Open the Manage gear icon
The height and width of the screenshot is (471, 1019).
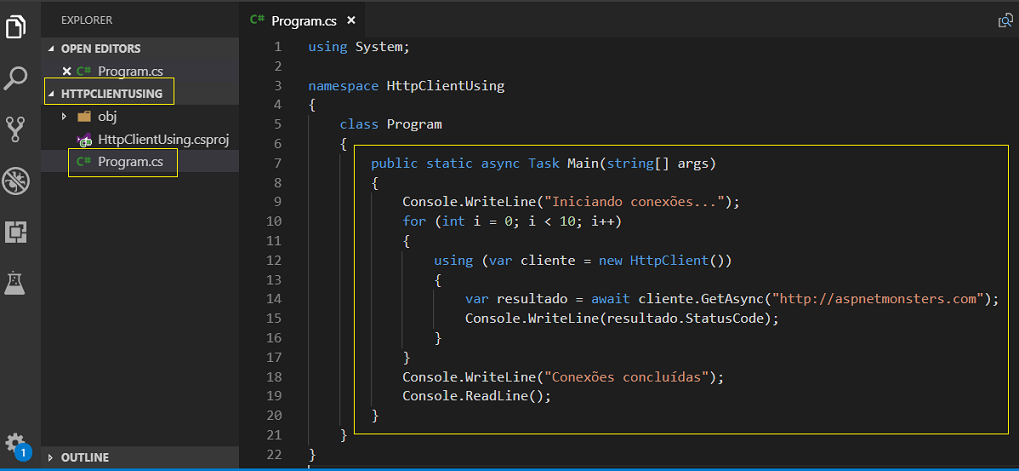click(14, 443)
